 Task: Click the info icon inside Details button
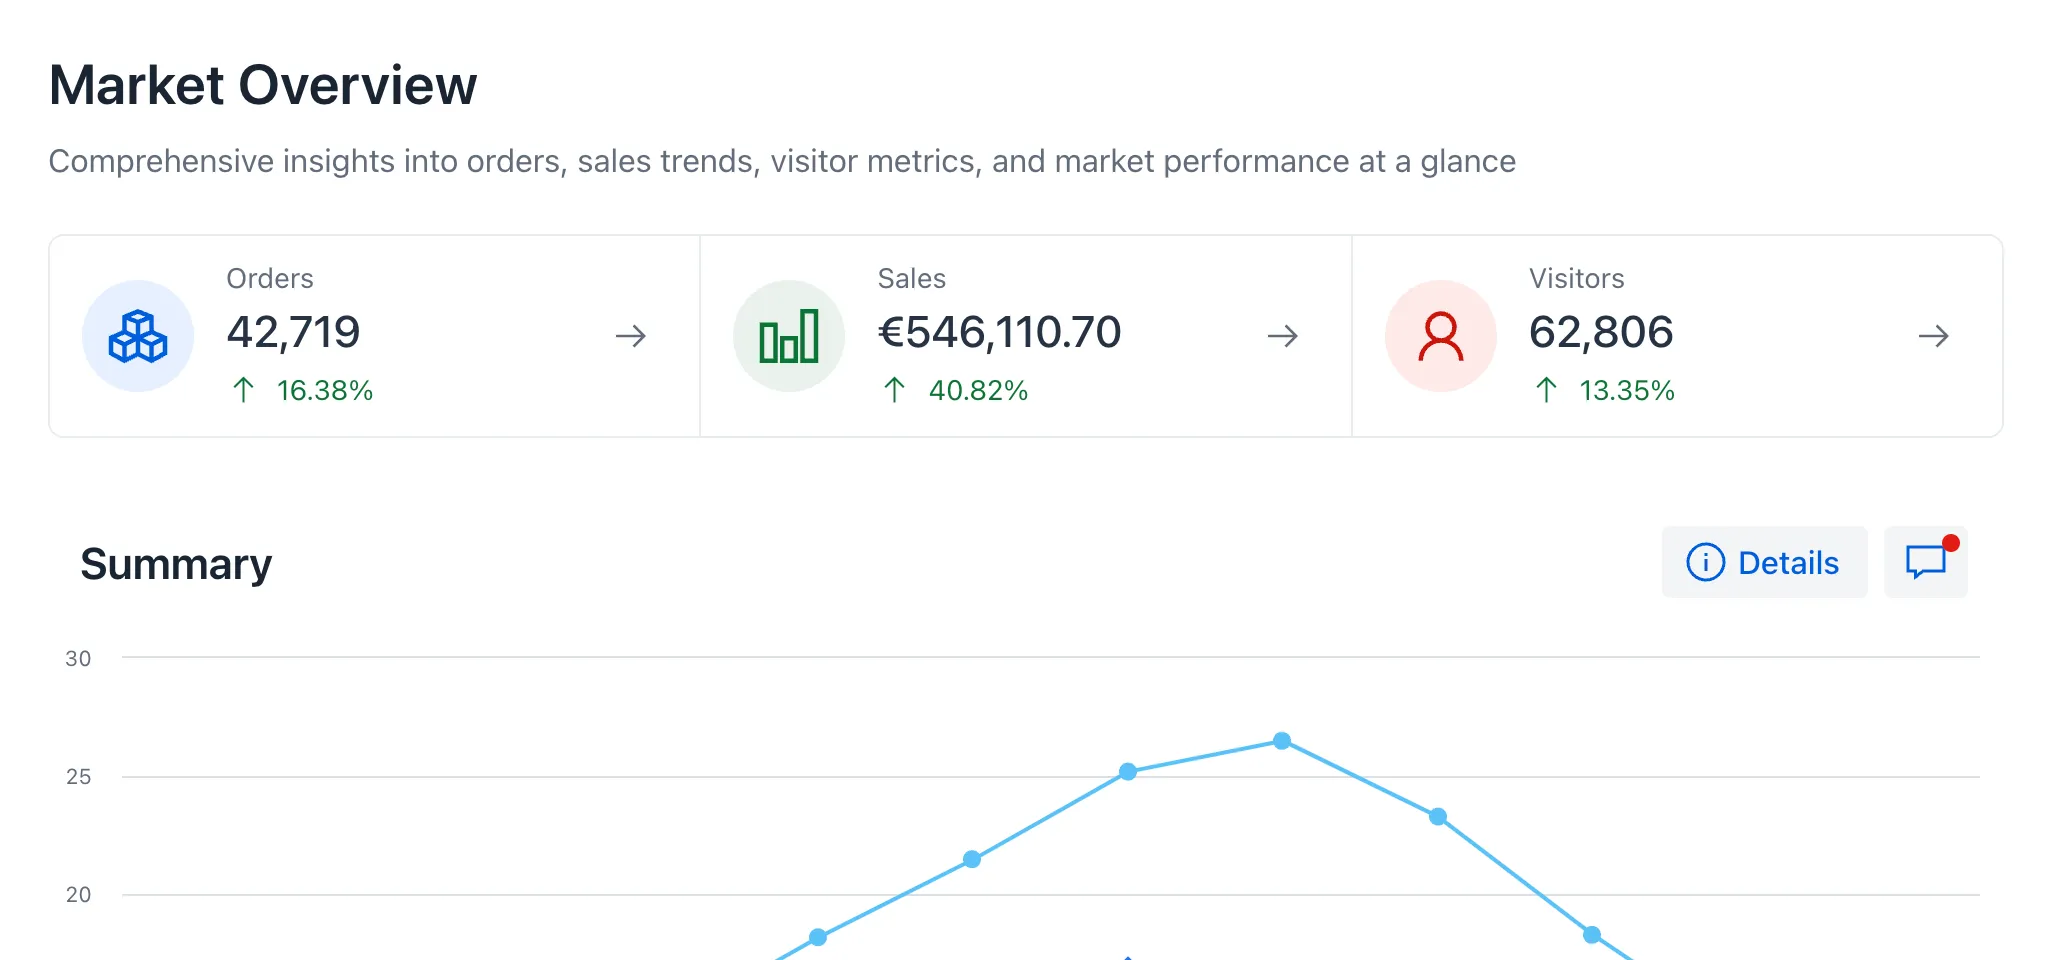(1706, 563)
